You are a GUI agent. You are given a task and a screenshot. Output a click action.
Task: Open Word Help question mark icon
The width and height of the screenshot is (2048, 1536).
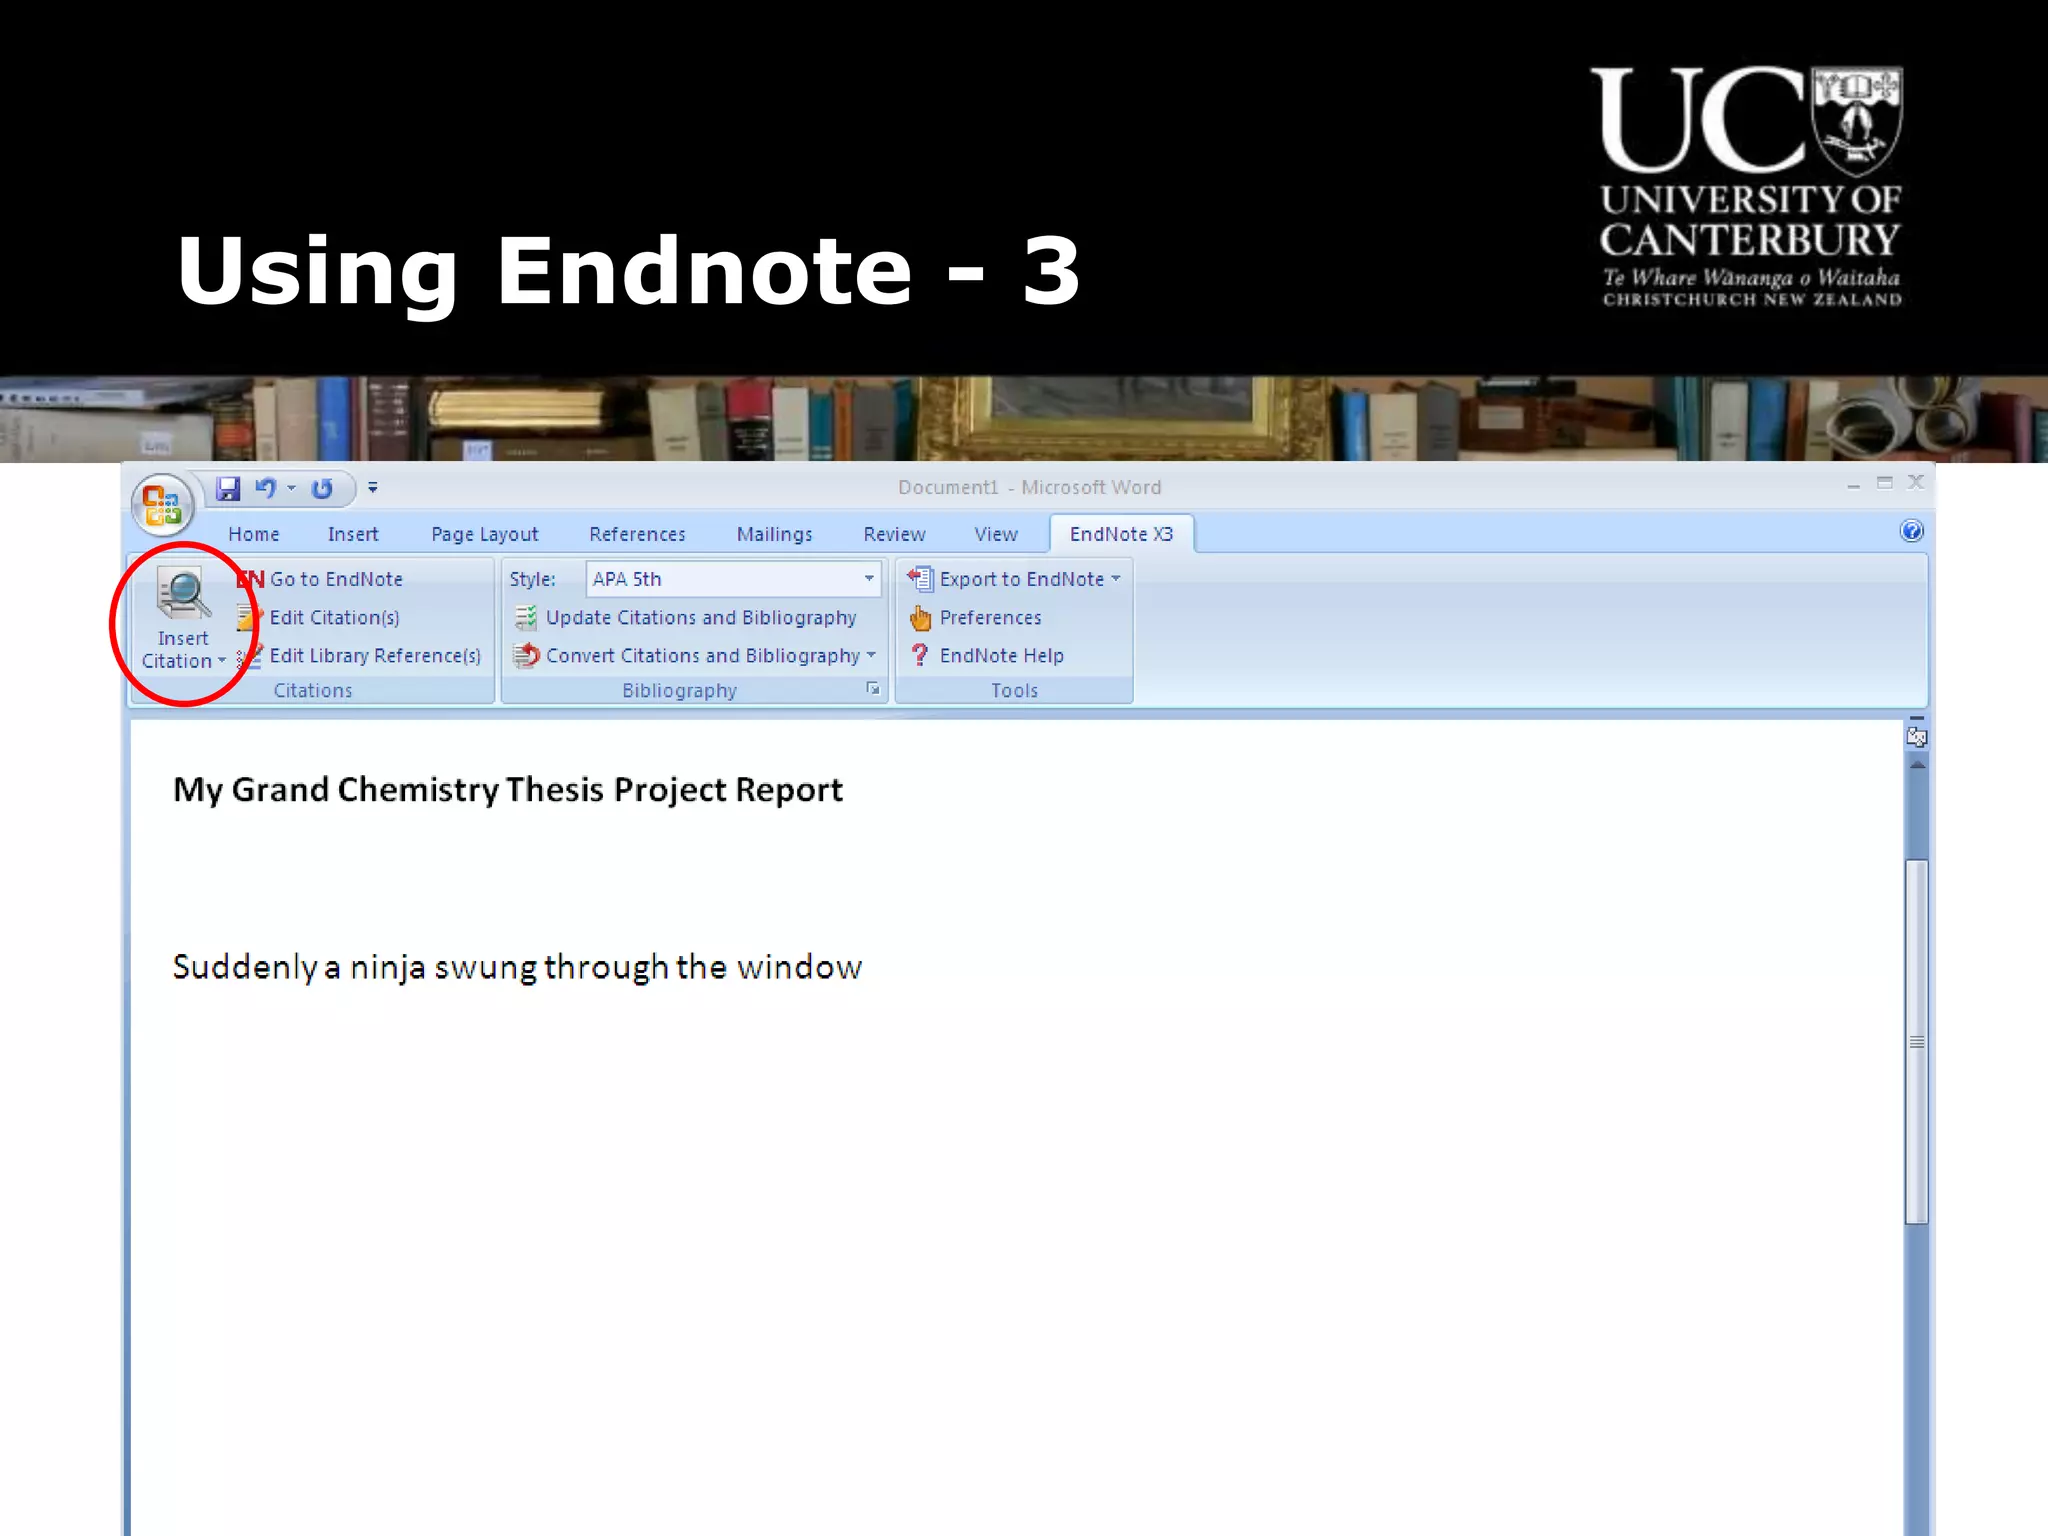(x=1911, y=531)
